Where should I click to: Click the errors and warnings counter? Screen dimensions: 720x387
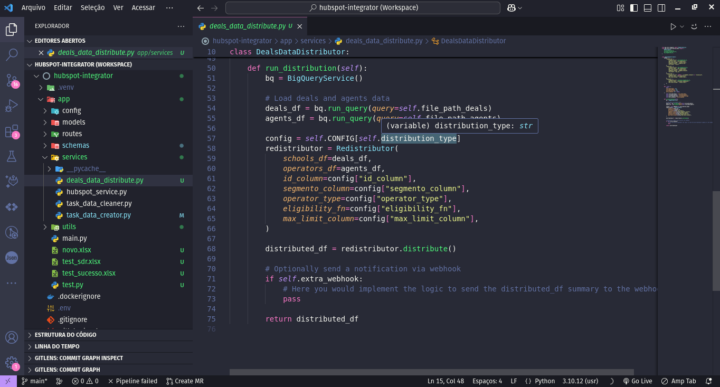(85, 381)
